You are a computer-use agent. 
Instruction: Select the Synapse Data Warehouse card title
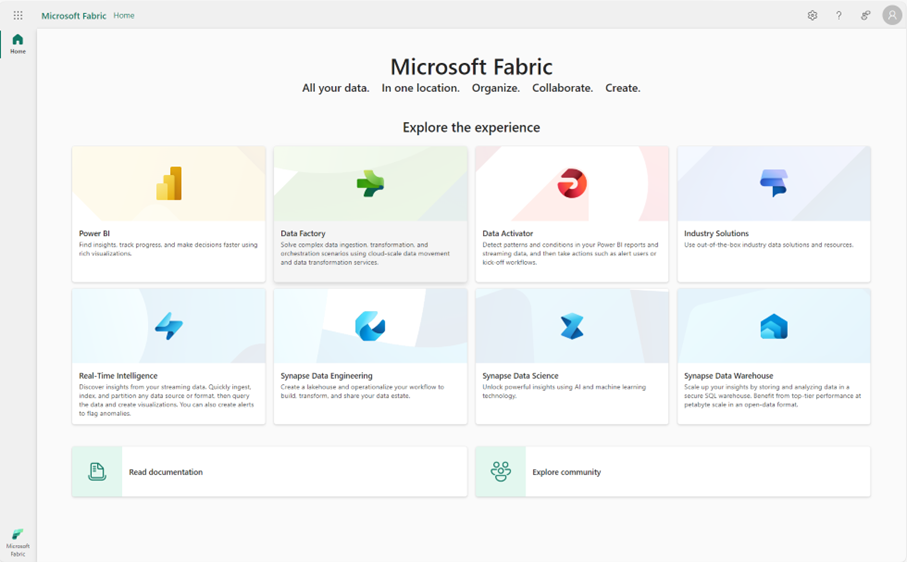pos(728,375)
